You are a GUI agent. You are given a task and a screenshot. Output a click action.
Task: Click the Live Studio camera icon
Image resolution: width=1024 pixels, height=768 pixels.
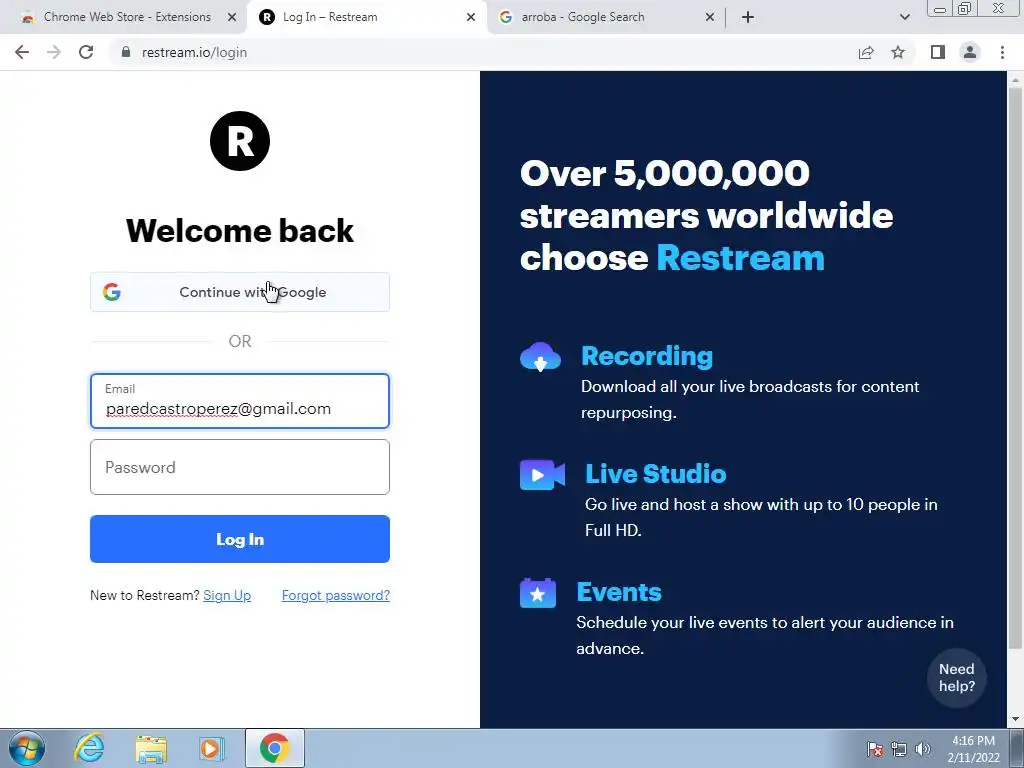click(542, 475)
